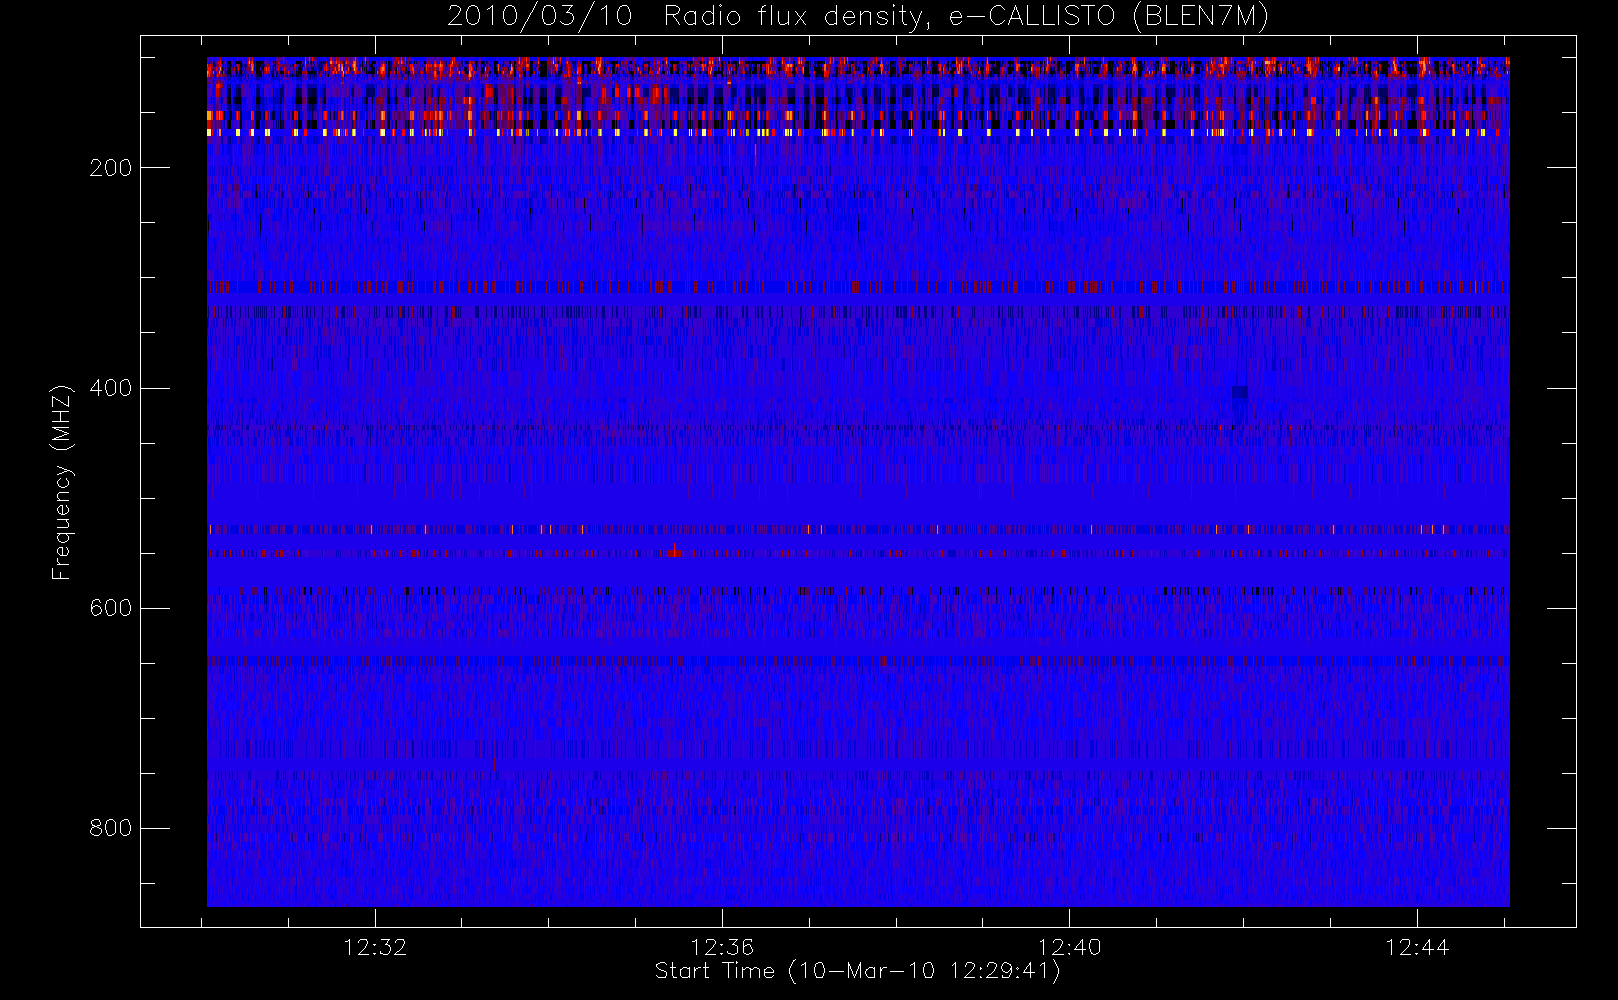Click the 12:36 time tick label
The image size is (1618, 1000).
(722, 947)
